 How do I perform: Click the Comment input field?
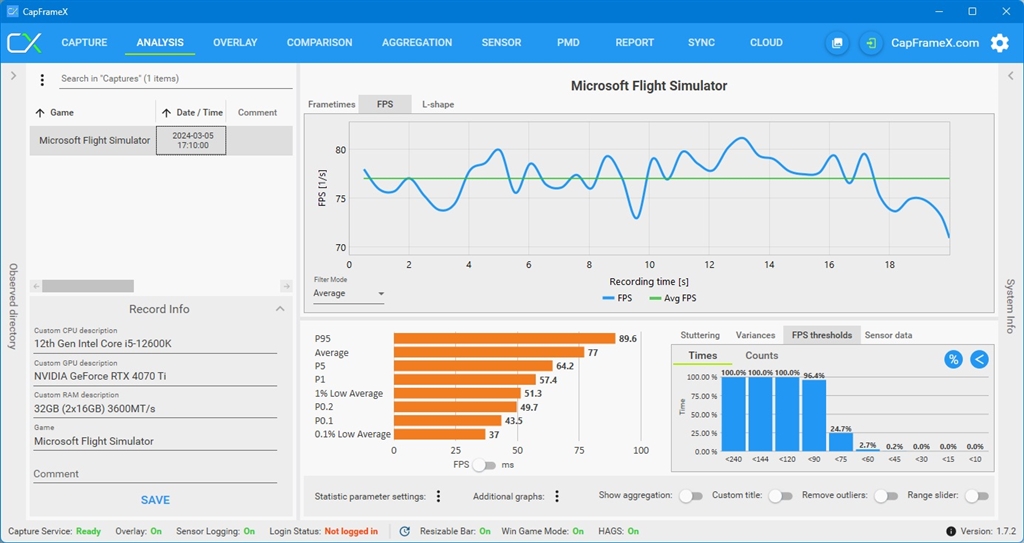tap(155, 474)
